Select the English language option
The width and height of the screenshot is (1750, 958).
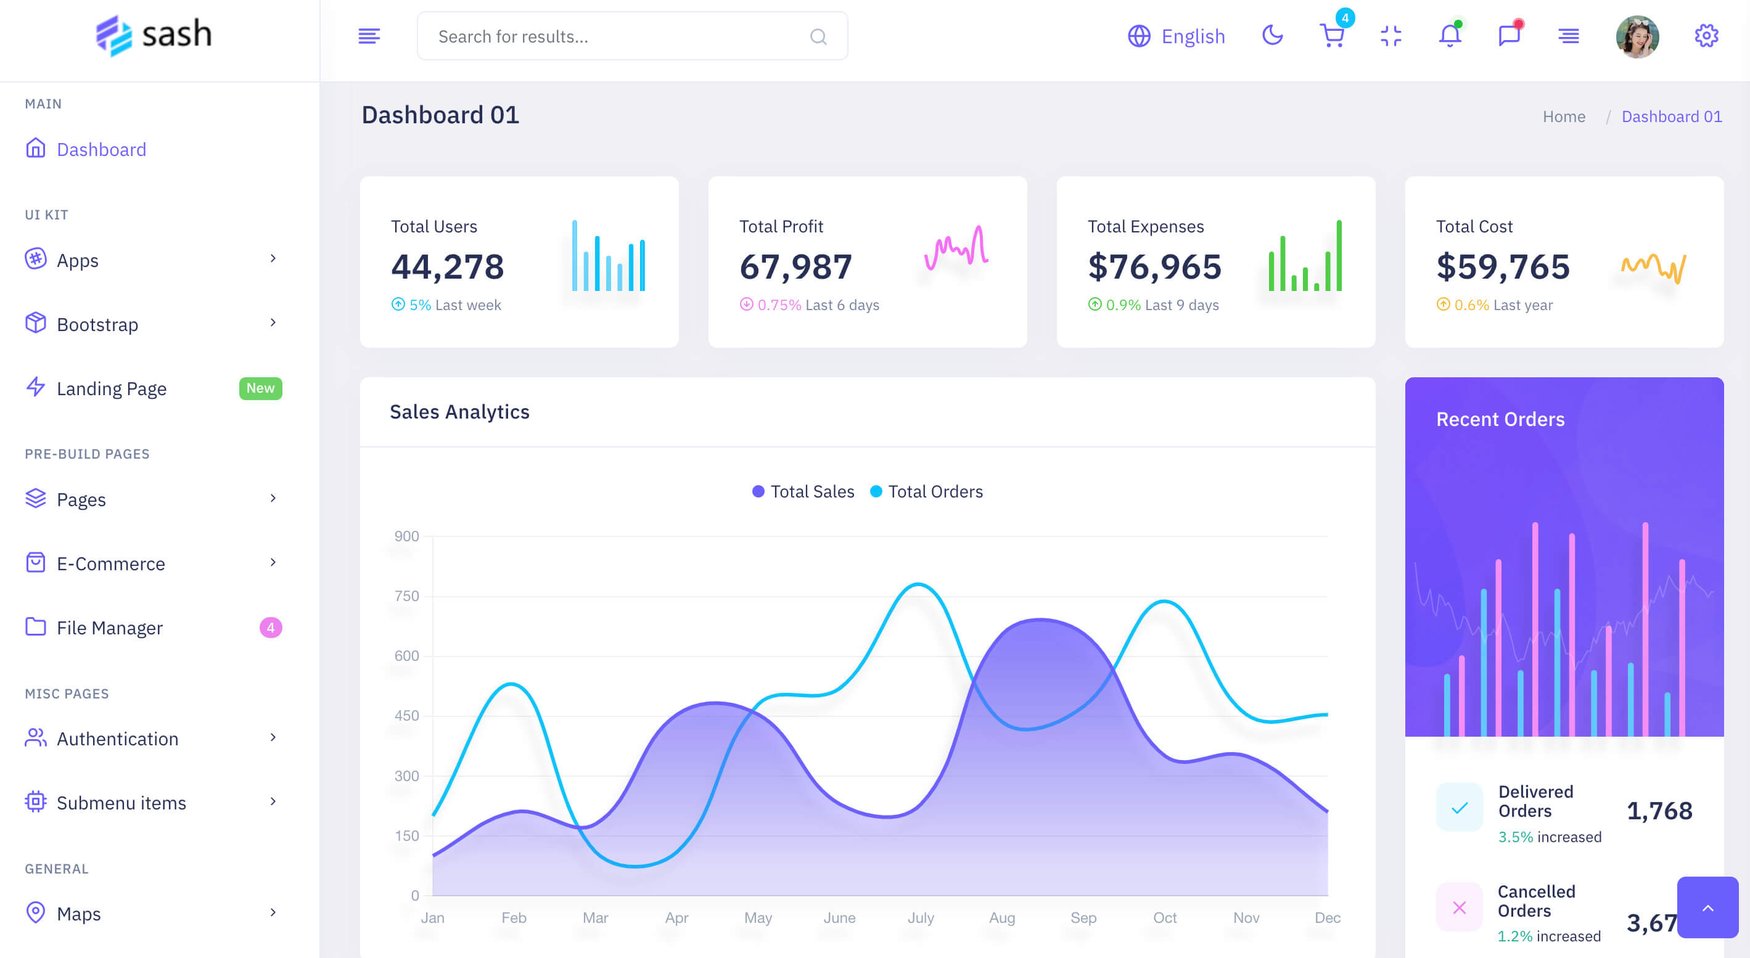point(1193,37)
